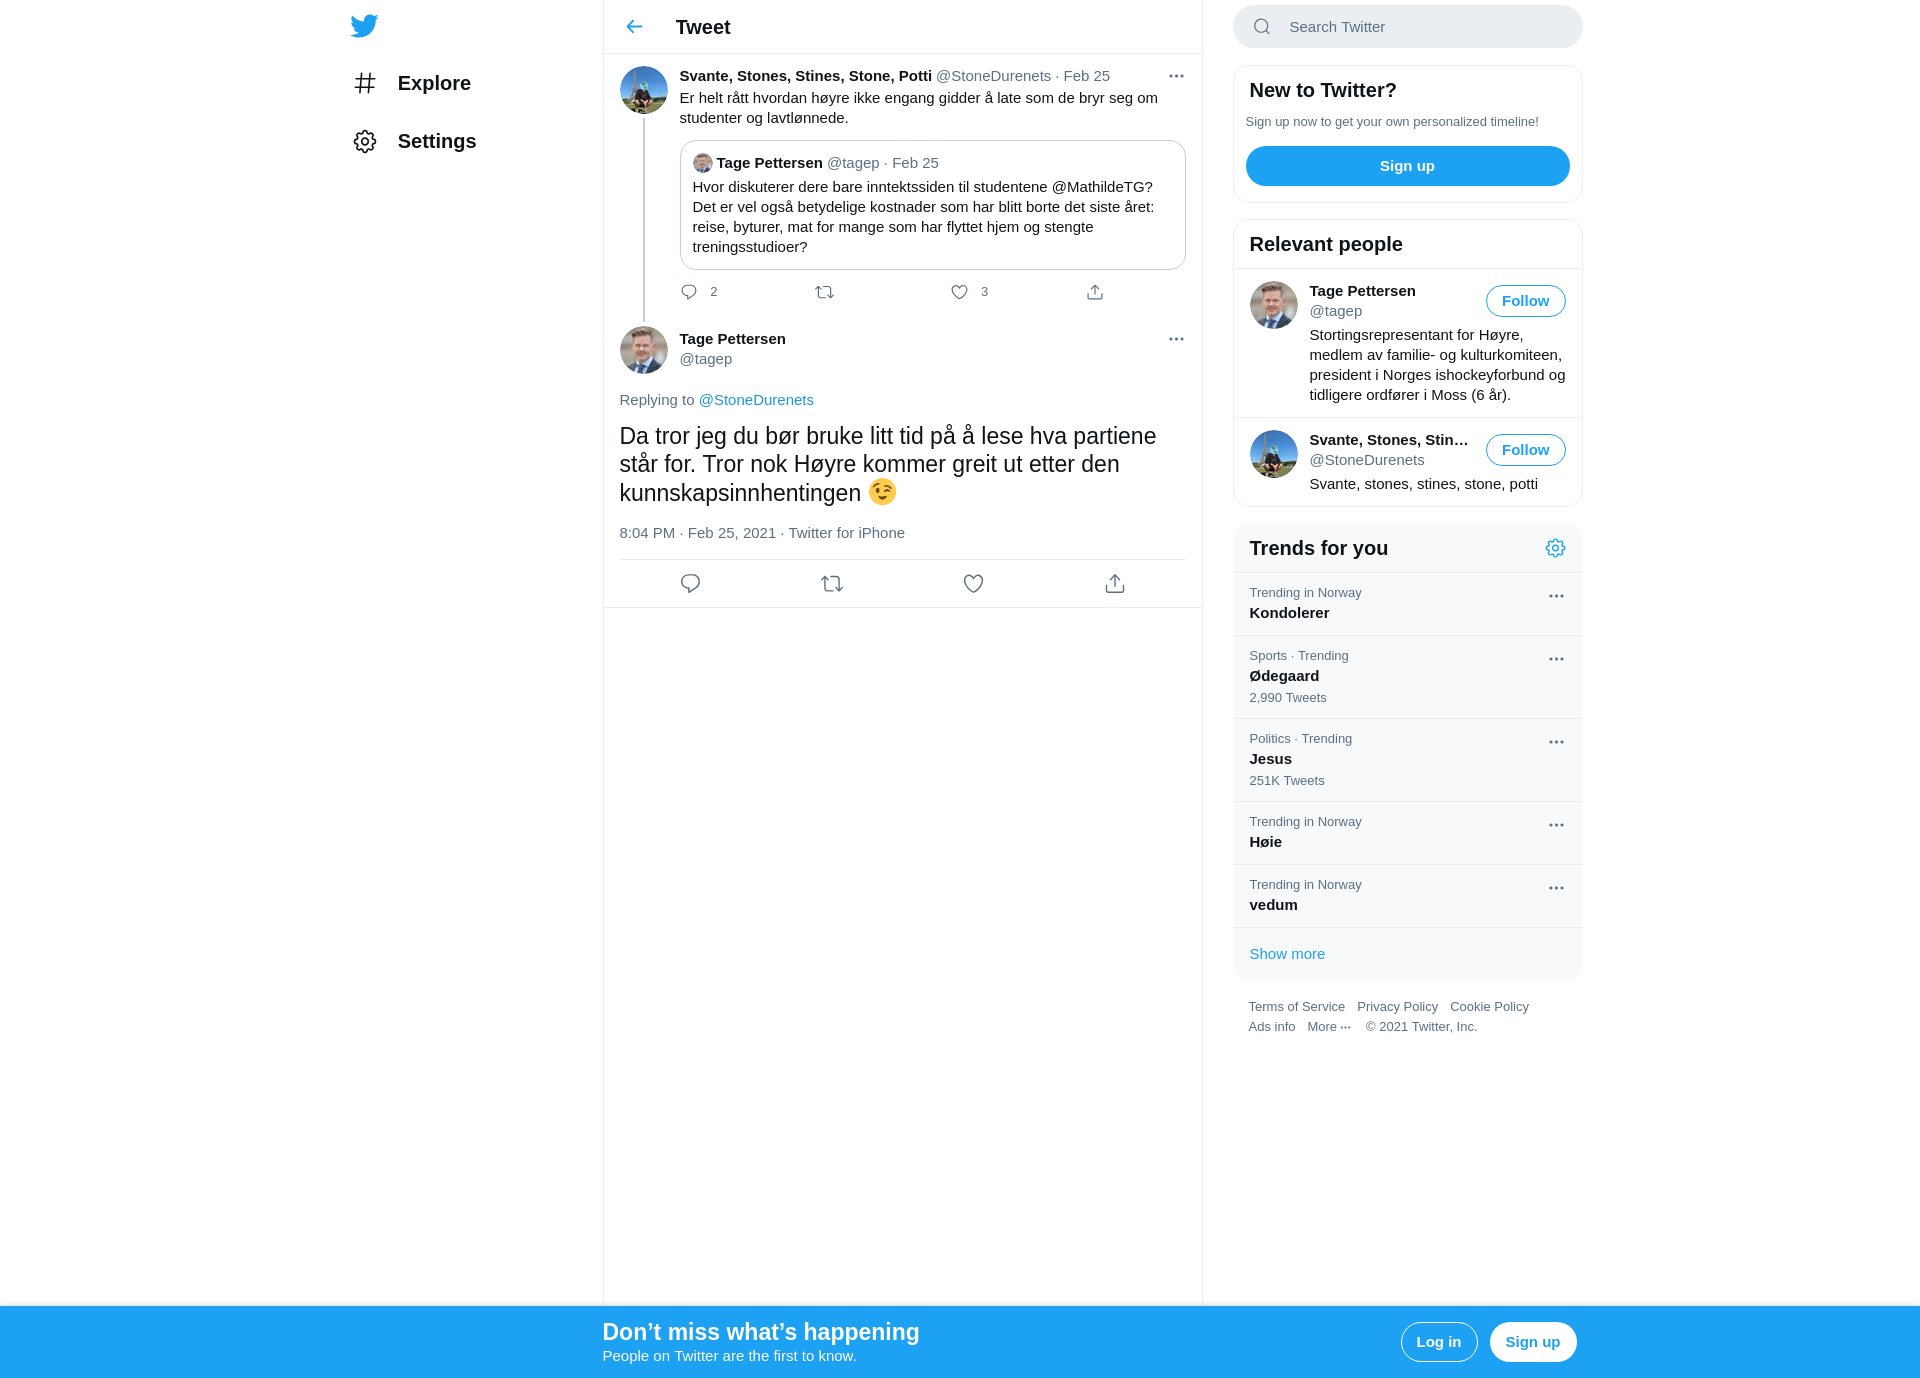Go back using the arrow icon
The height and width of the screenshot is (1378, 1920).
[x=634, y=27]
